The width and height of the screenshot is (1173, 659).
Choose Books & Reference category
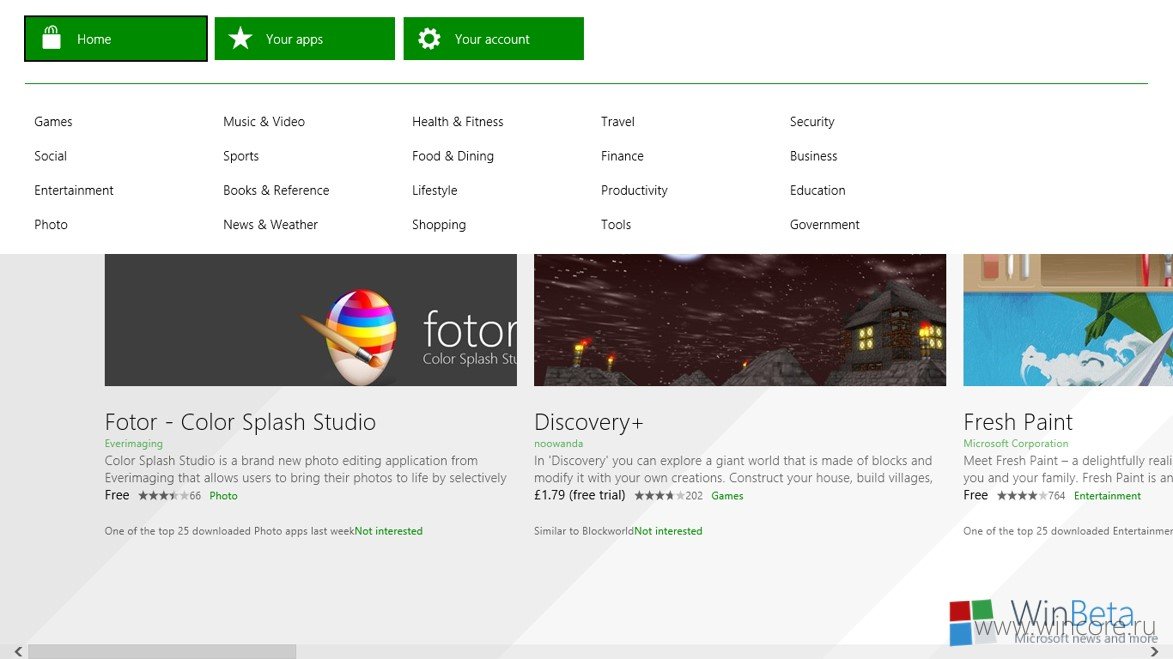pos(275,190)
